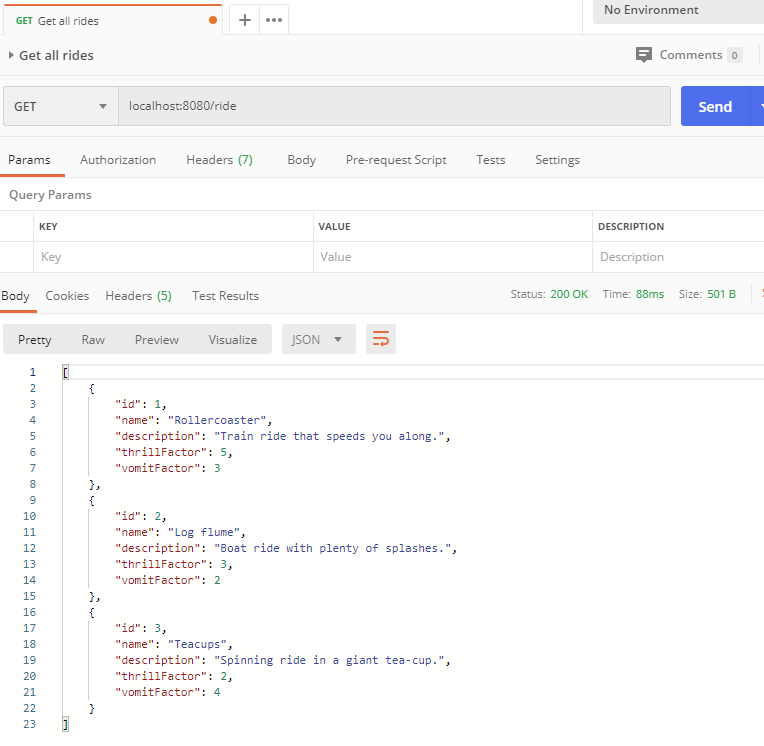Screen dimensions: 764x746
Task: Select the Pre-request Script tab
Action: click(396, 160)
